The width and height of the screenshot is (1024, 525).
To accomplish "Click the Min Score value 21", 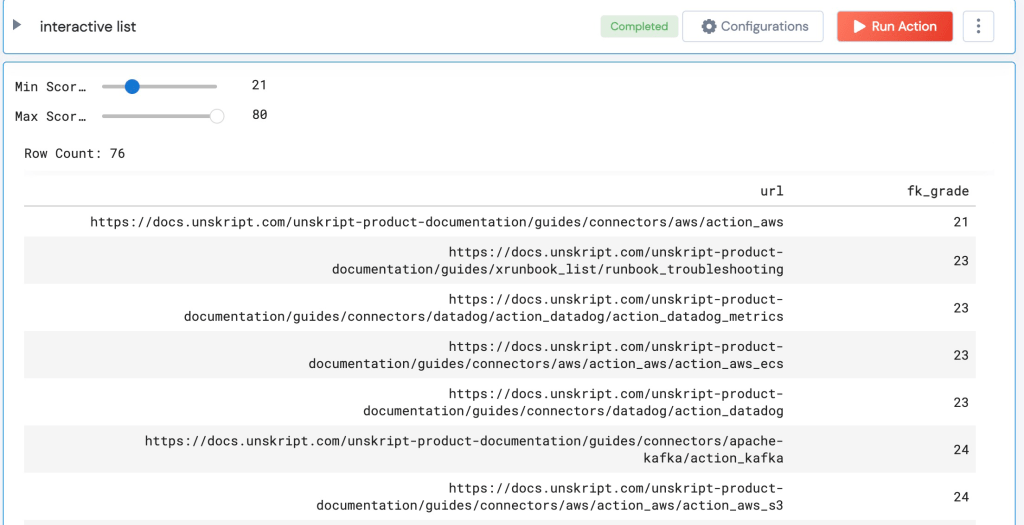I will pos(259,86).
